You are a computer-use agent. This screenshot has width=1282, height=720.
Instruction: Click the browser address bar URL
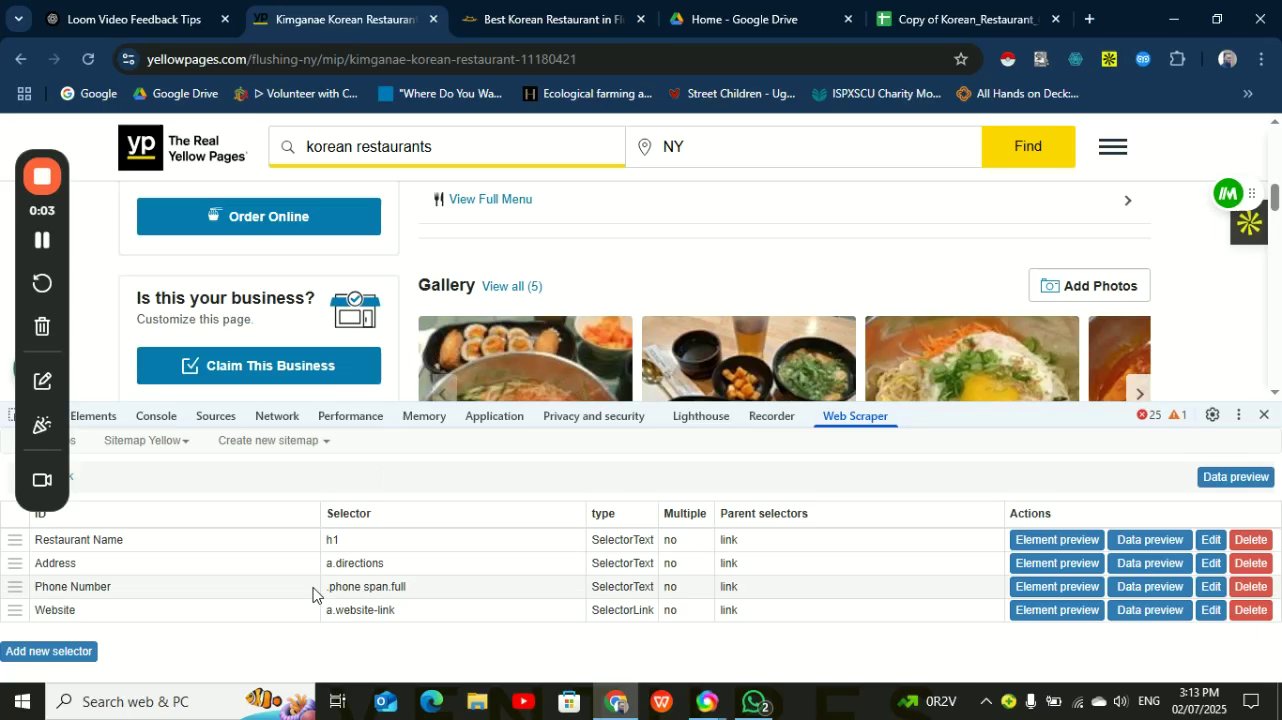[361, 59]
